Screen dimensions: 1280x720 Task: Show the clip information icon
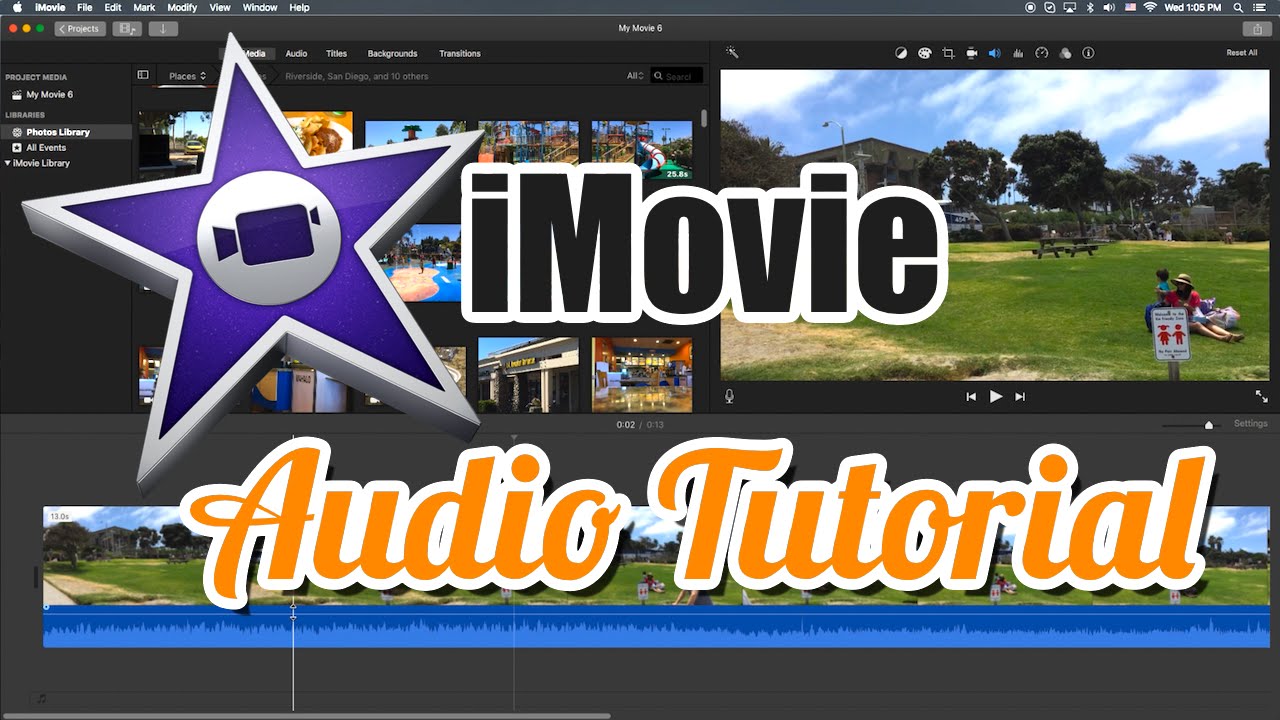[1089, 53]
